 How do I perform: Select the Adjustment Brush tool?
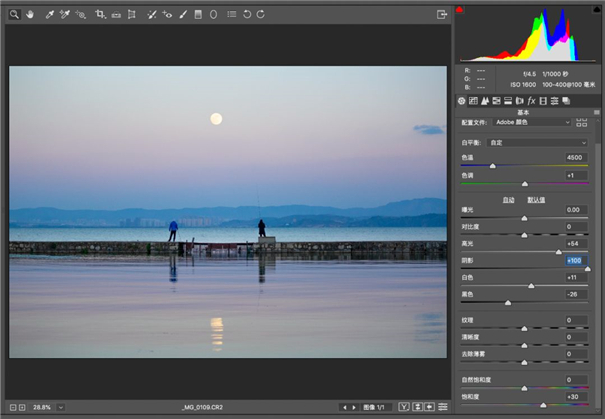pyautogui.click(x=183, y=15)
